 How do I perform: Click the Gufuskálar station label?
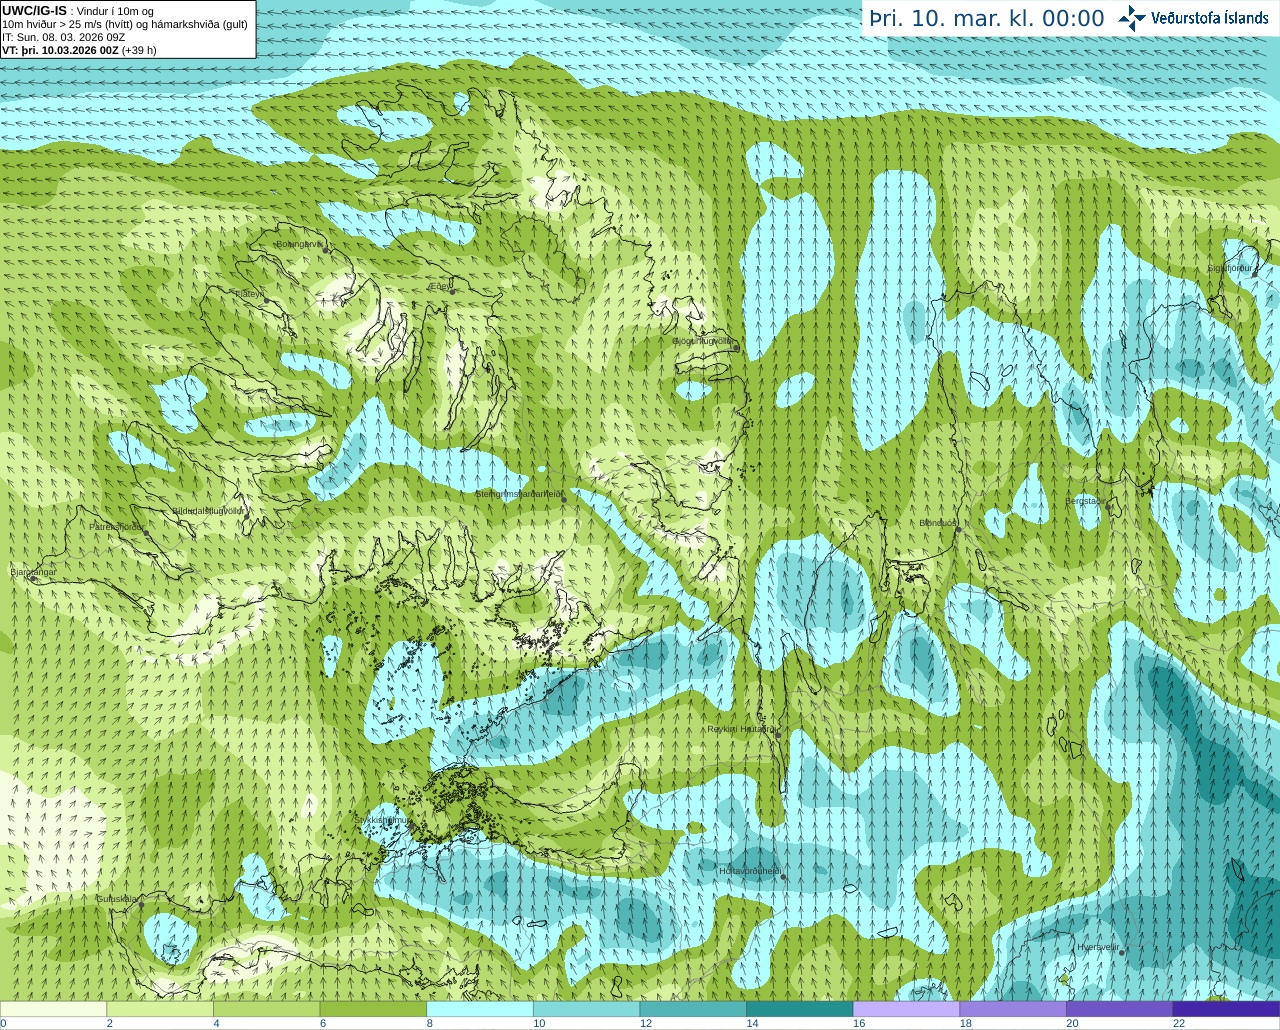pos(116,898)
